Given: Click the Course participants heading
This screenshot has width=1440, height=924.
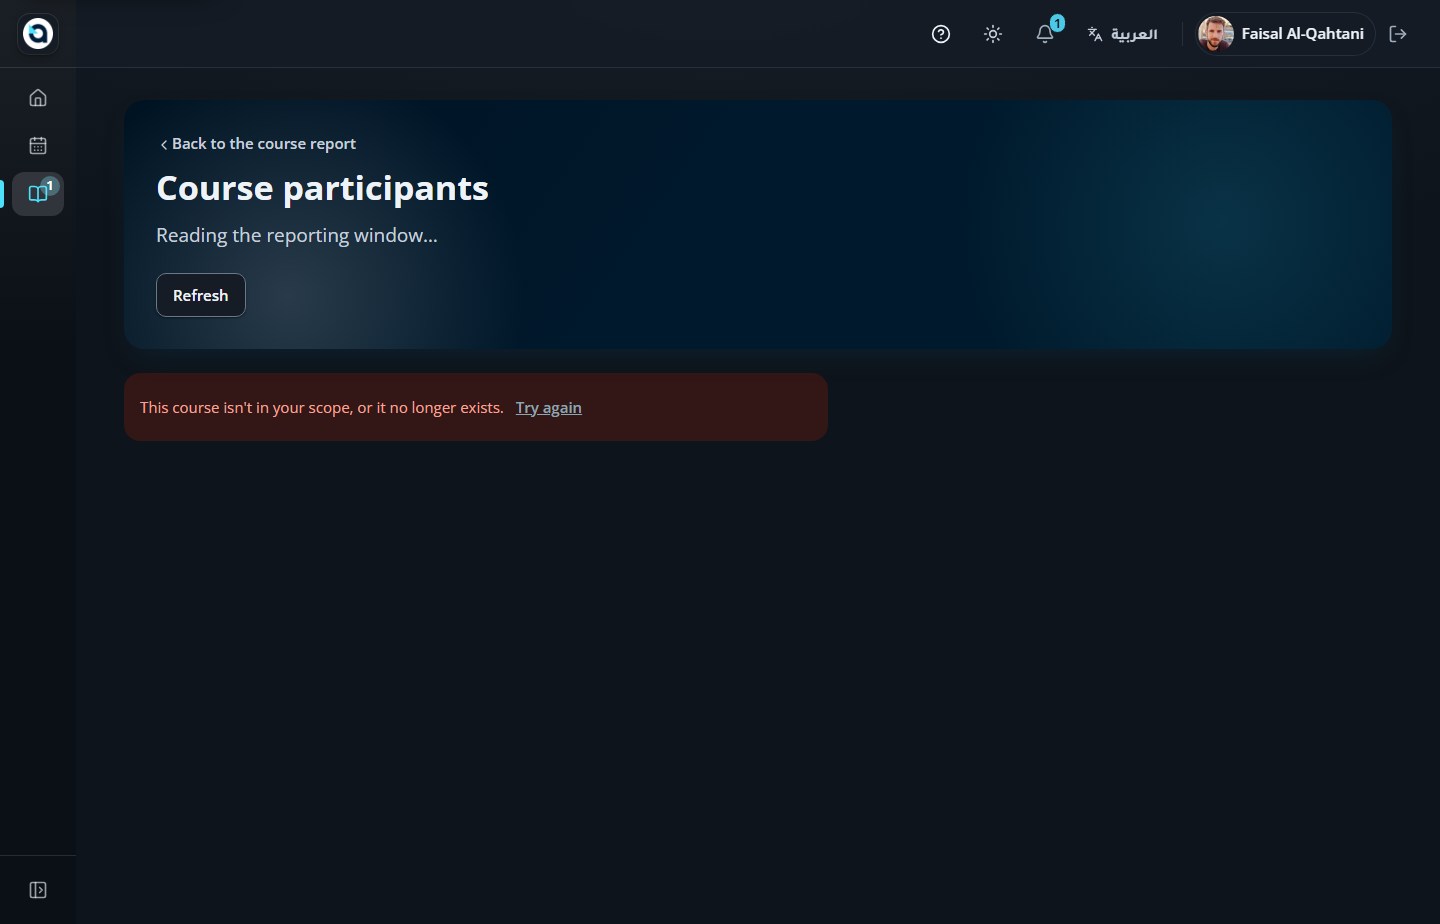Looking at the screenshot, I should 322,188.
